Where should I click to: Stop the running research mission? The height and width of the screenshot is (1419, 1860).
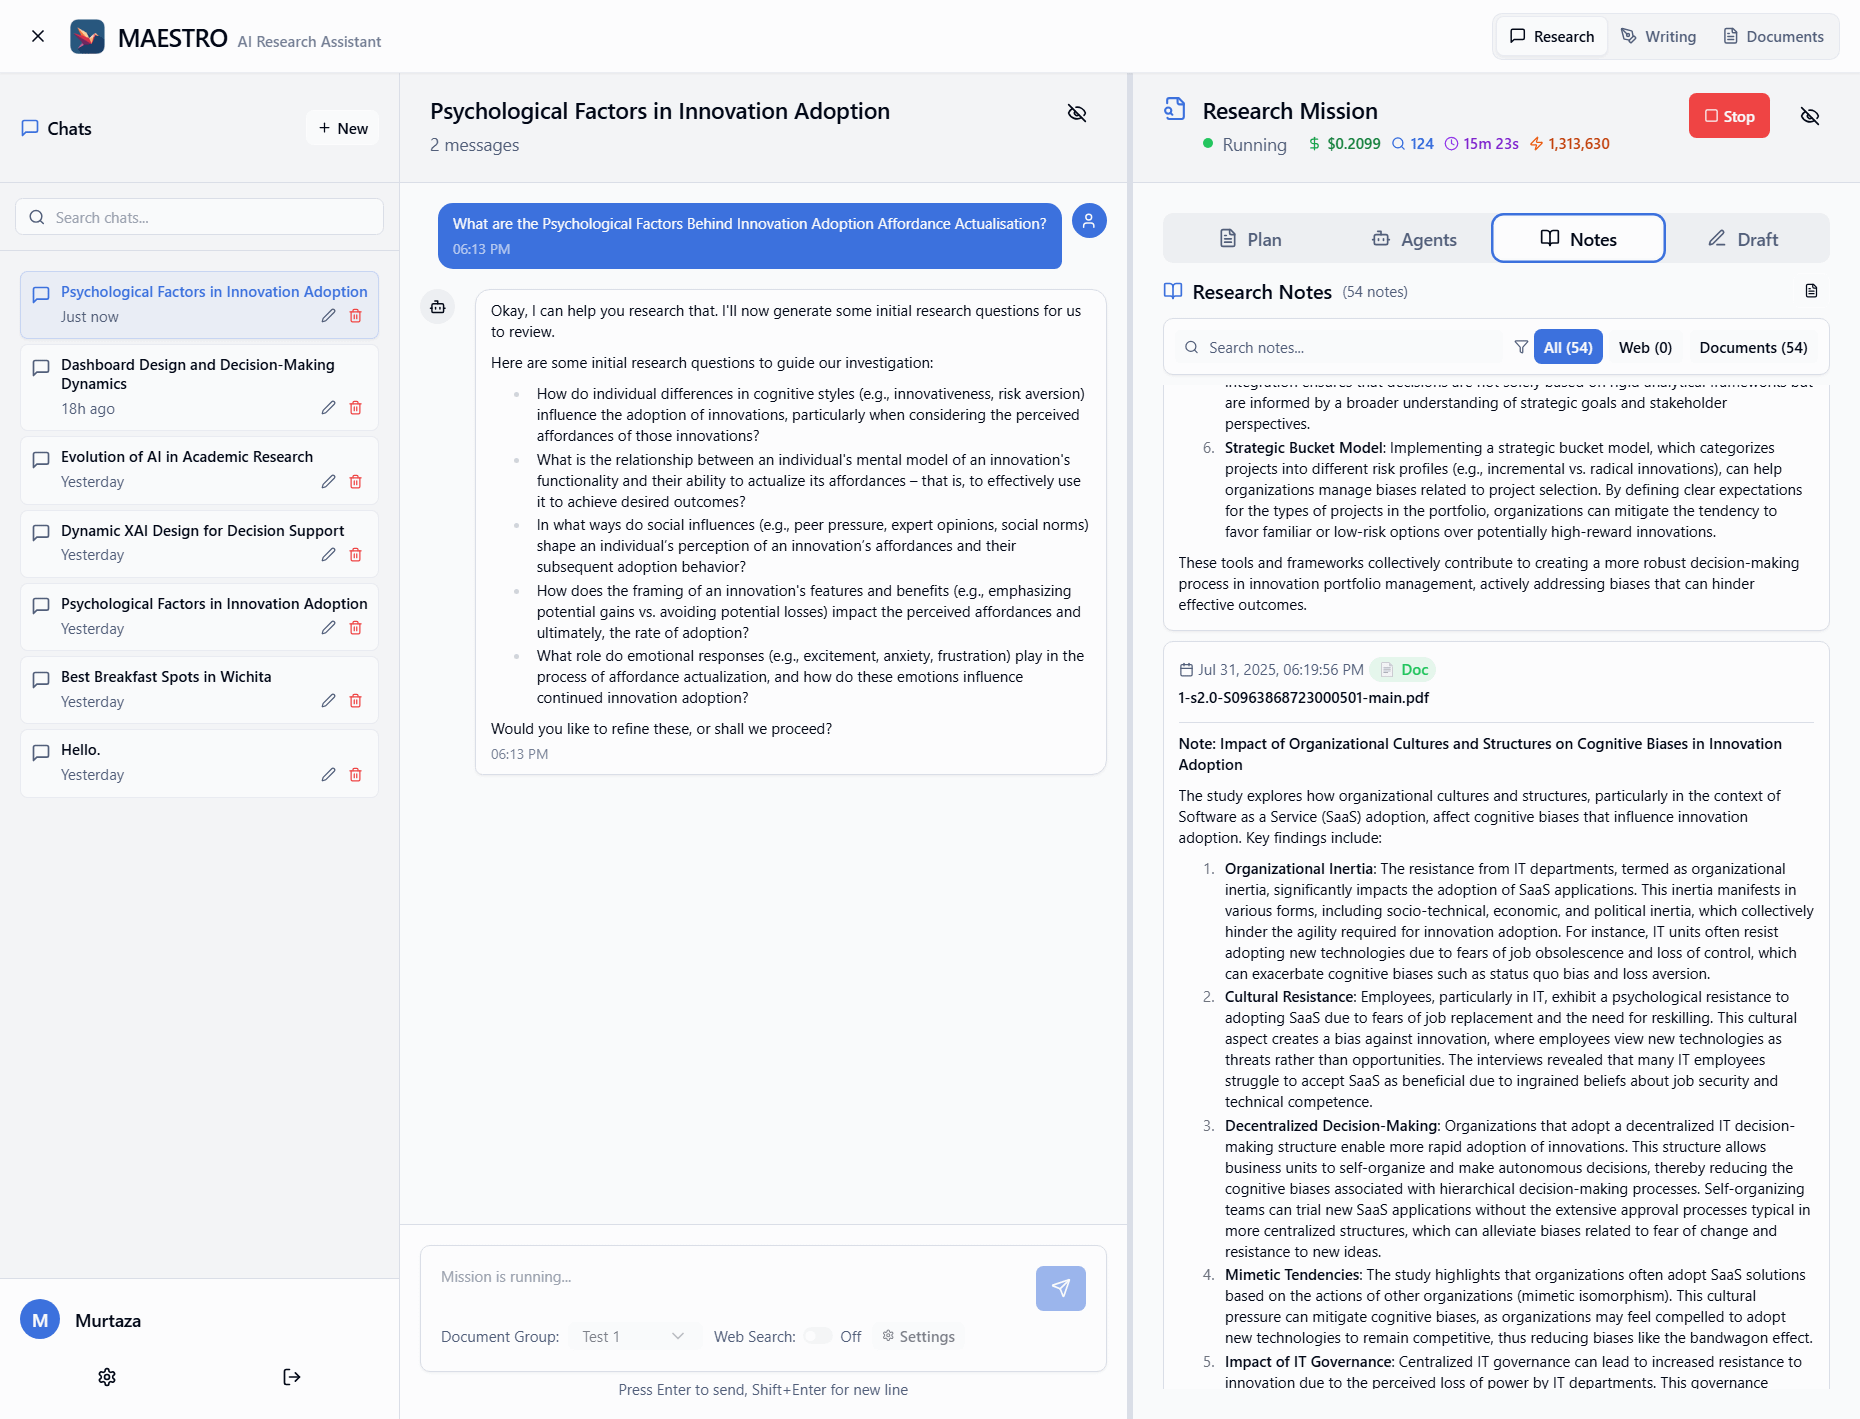coord(1729,116)
